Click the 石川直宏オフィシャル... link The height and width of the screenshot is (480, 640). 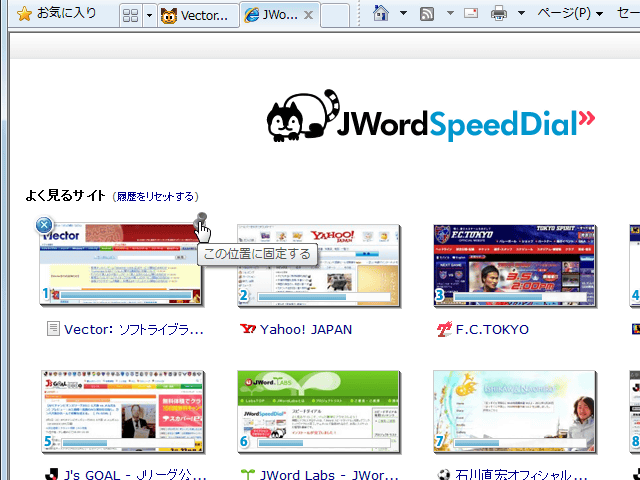pos(521,474)
